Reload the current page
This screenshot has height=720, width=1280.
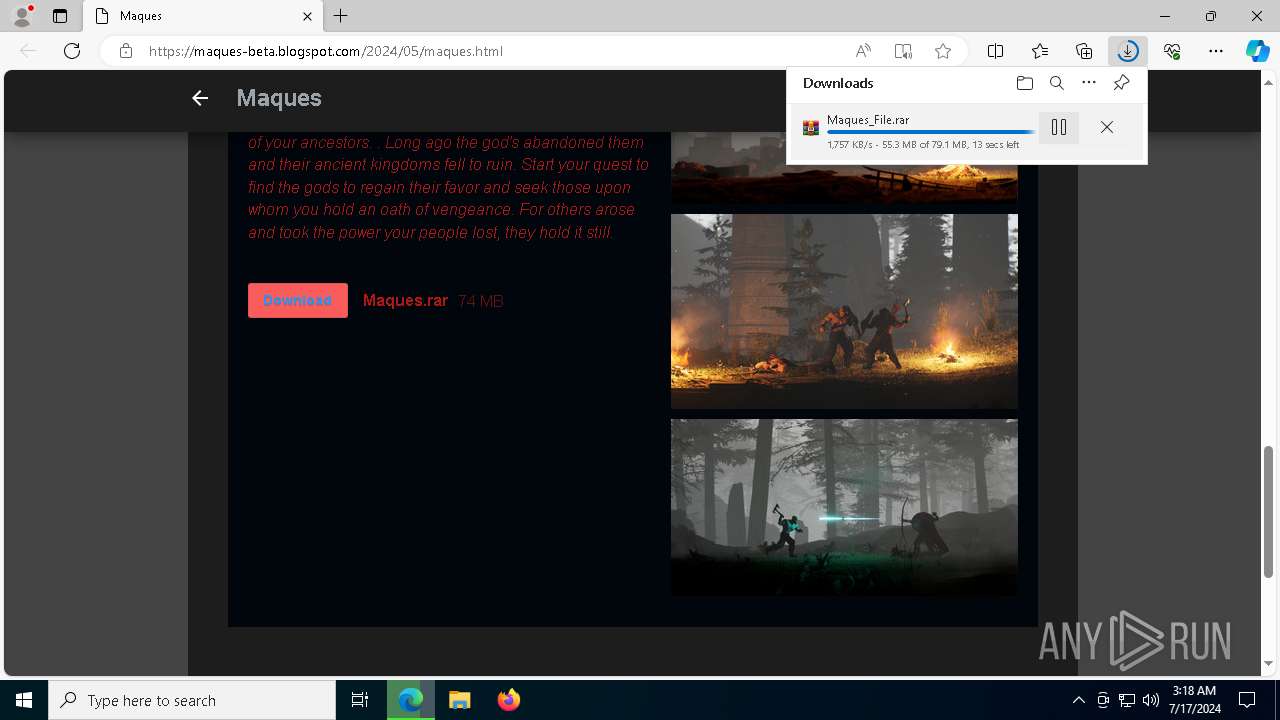pyautogui.click(x=72, y=51)
